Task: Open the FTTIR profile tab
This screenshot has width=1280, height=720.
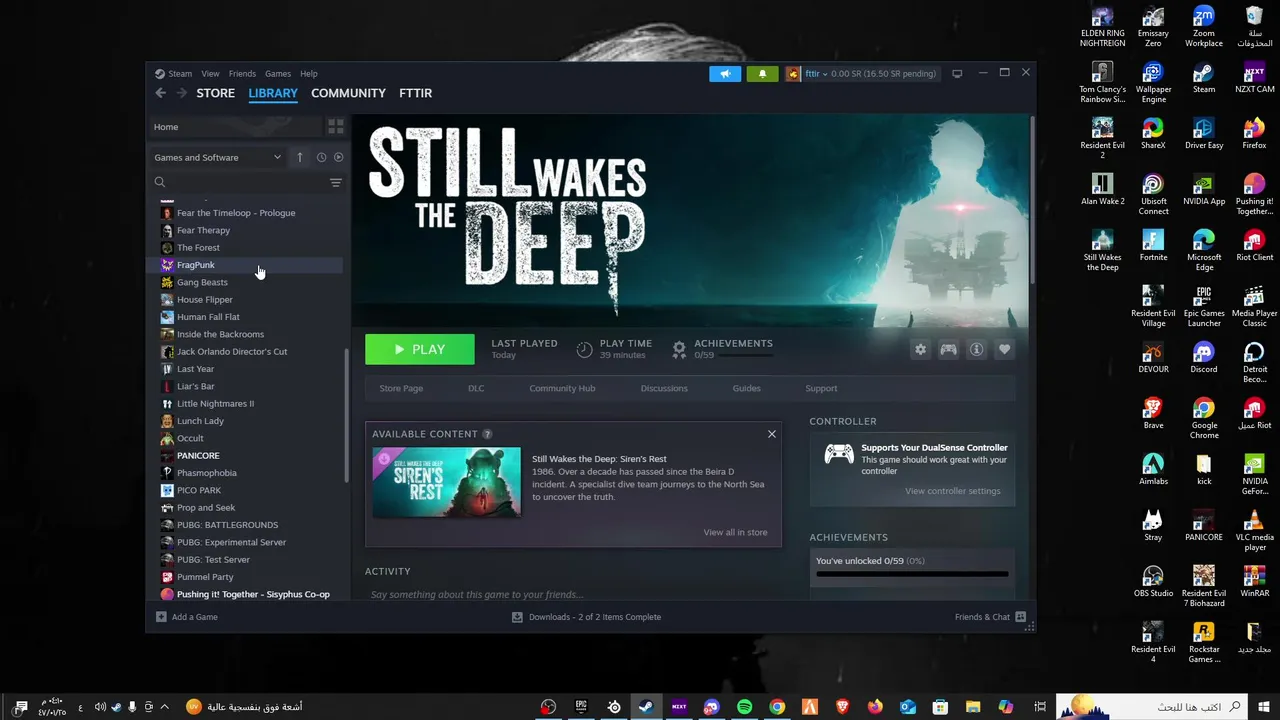Action: pyautogui.click(x=416, y=93)
